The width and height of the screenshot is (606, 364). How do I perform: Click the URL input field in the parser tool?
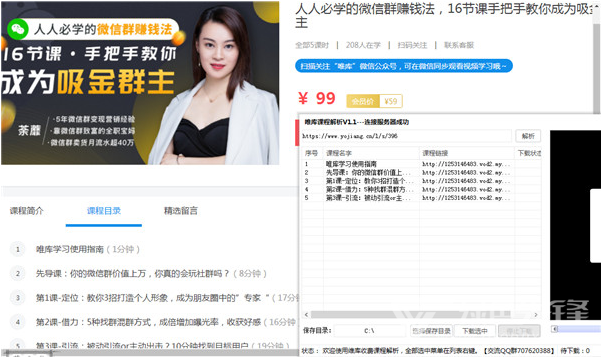[406, 136]
